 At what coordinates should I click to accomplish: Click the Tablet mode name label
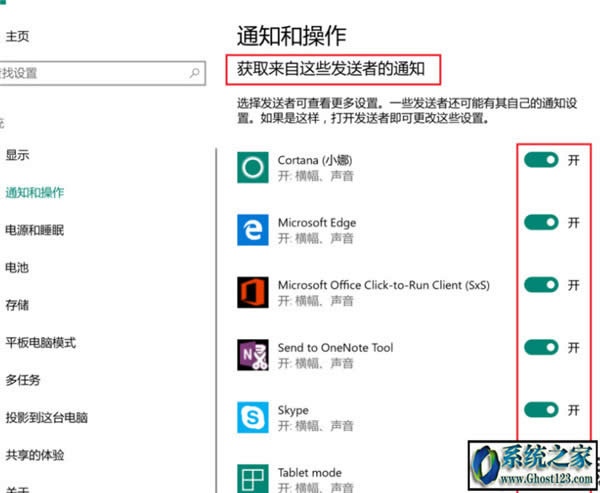310,473
